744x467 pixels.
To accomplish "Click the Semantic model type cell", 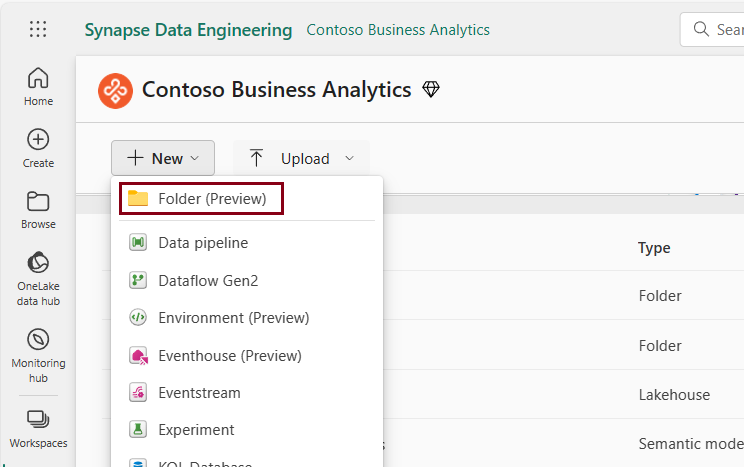I will (691, 444).
